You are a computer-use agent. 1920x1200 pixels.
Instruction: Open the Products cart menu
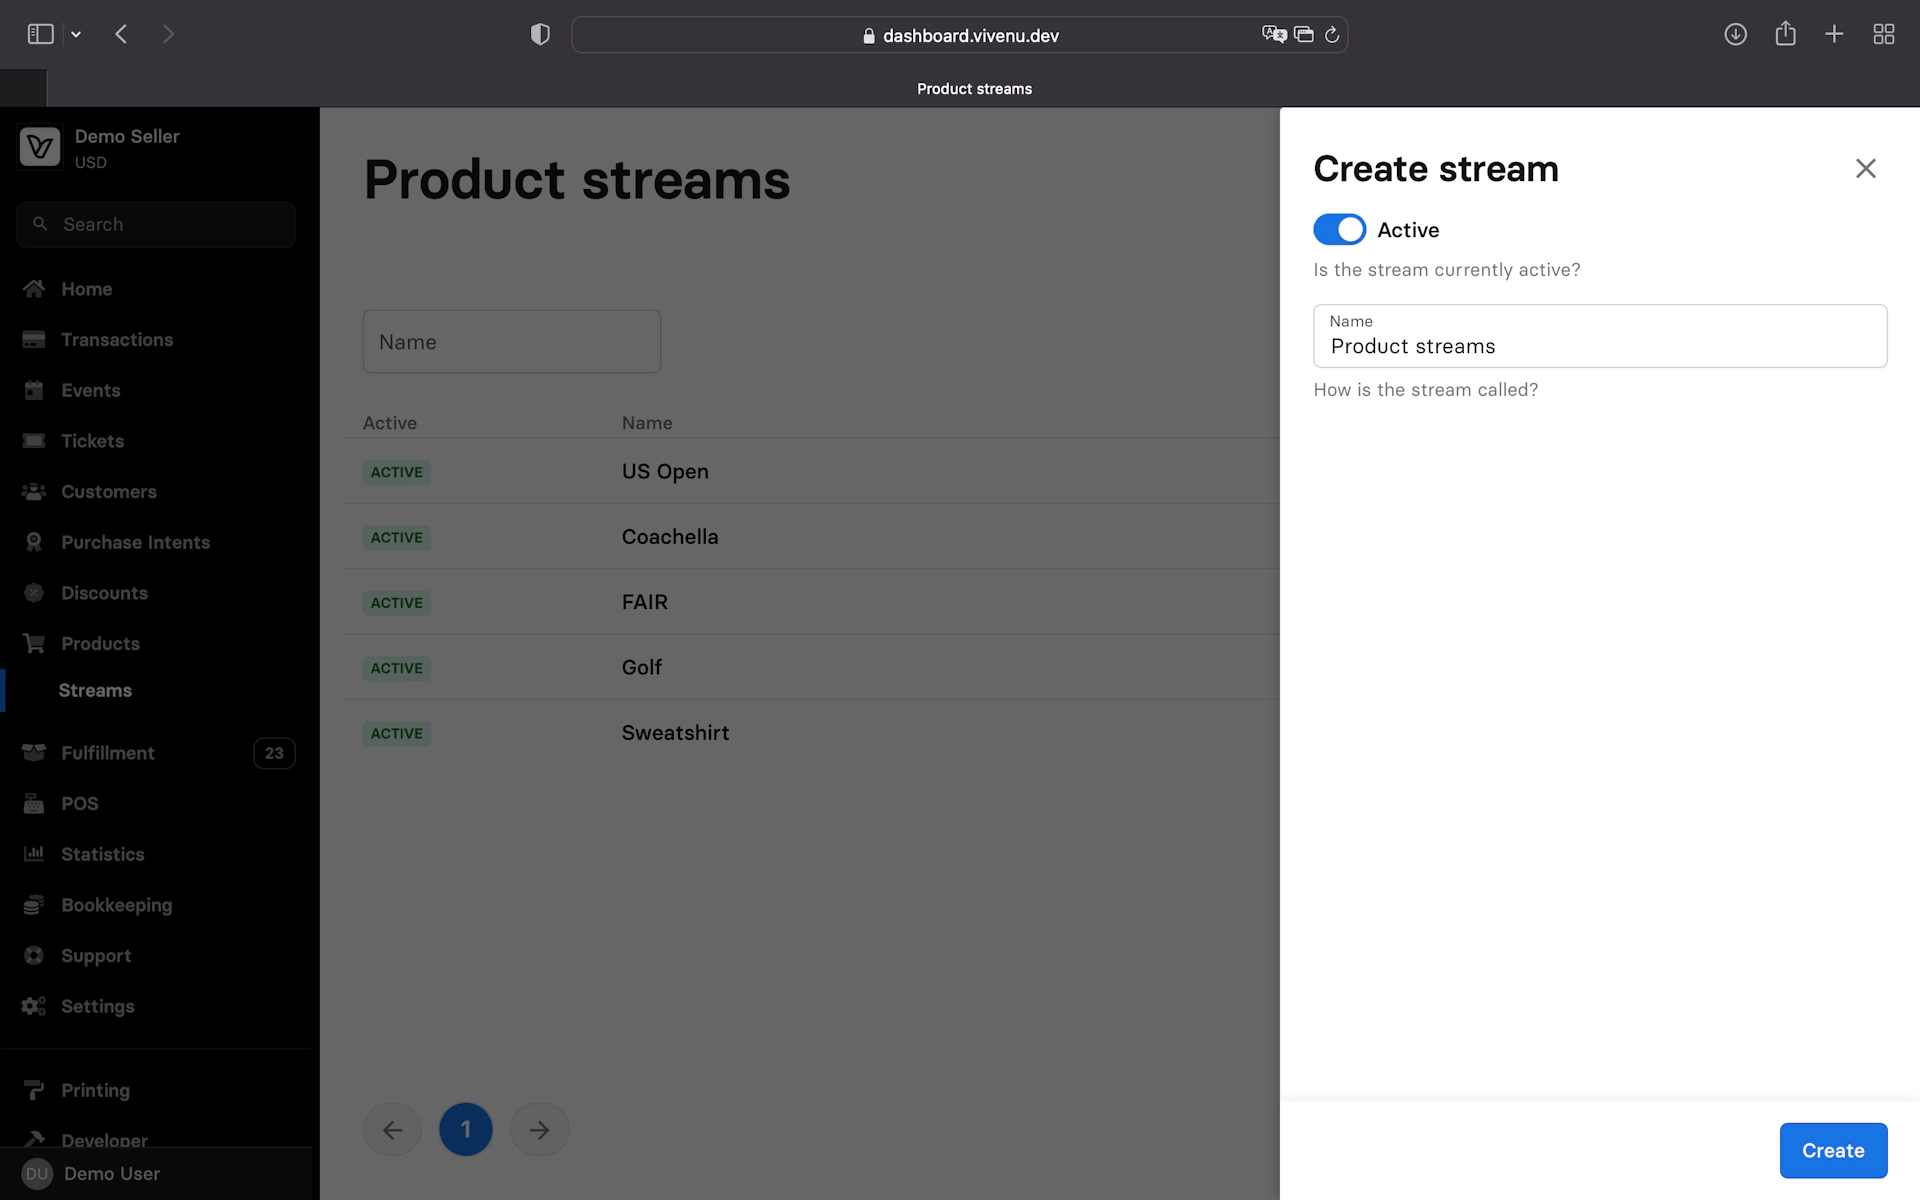tap(100, 644)
